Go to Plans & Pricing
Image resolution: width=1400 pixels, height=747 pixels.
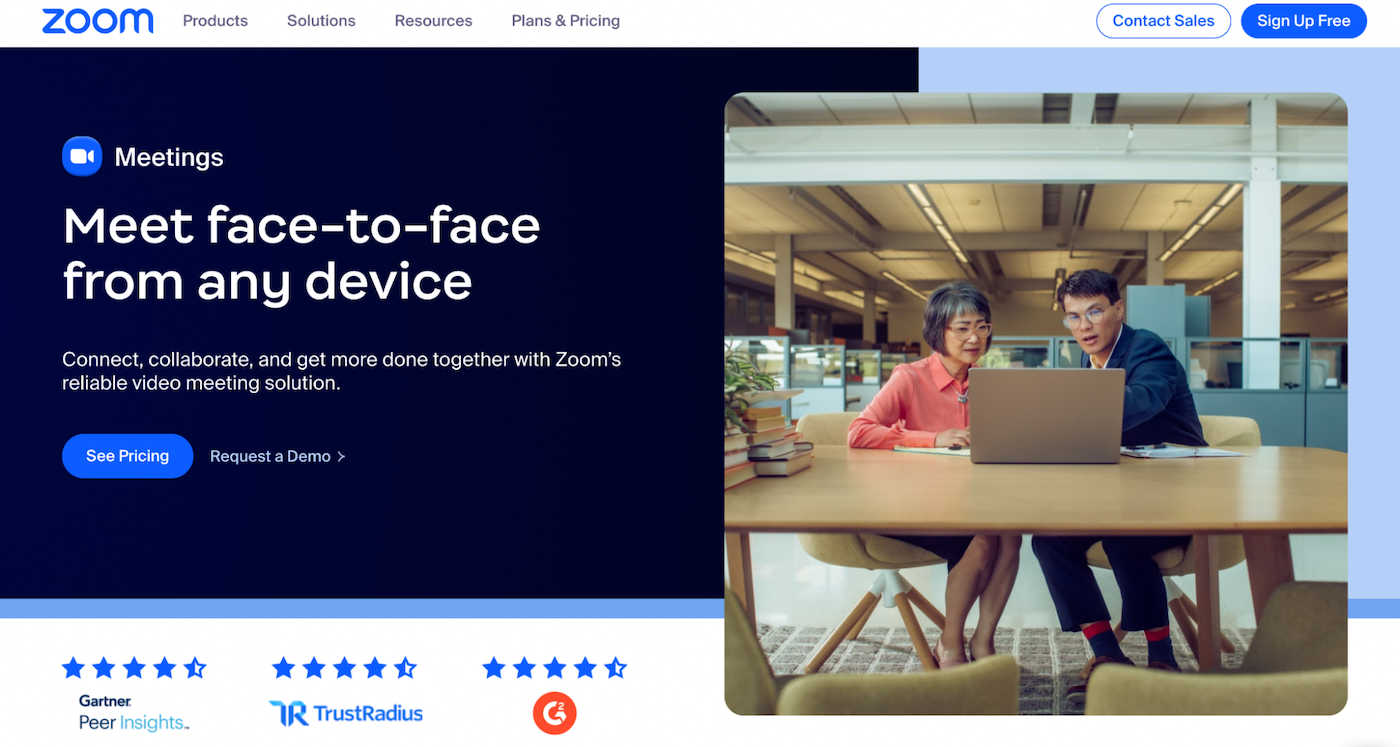[x=565, y=21]
